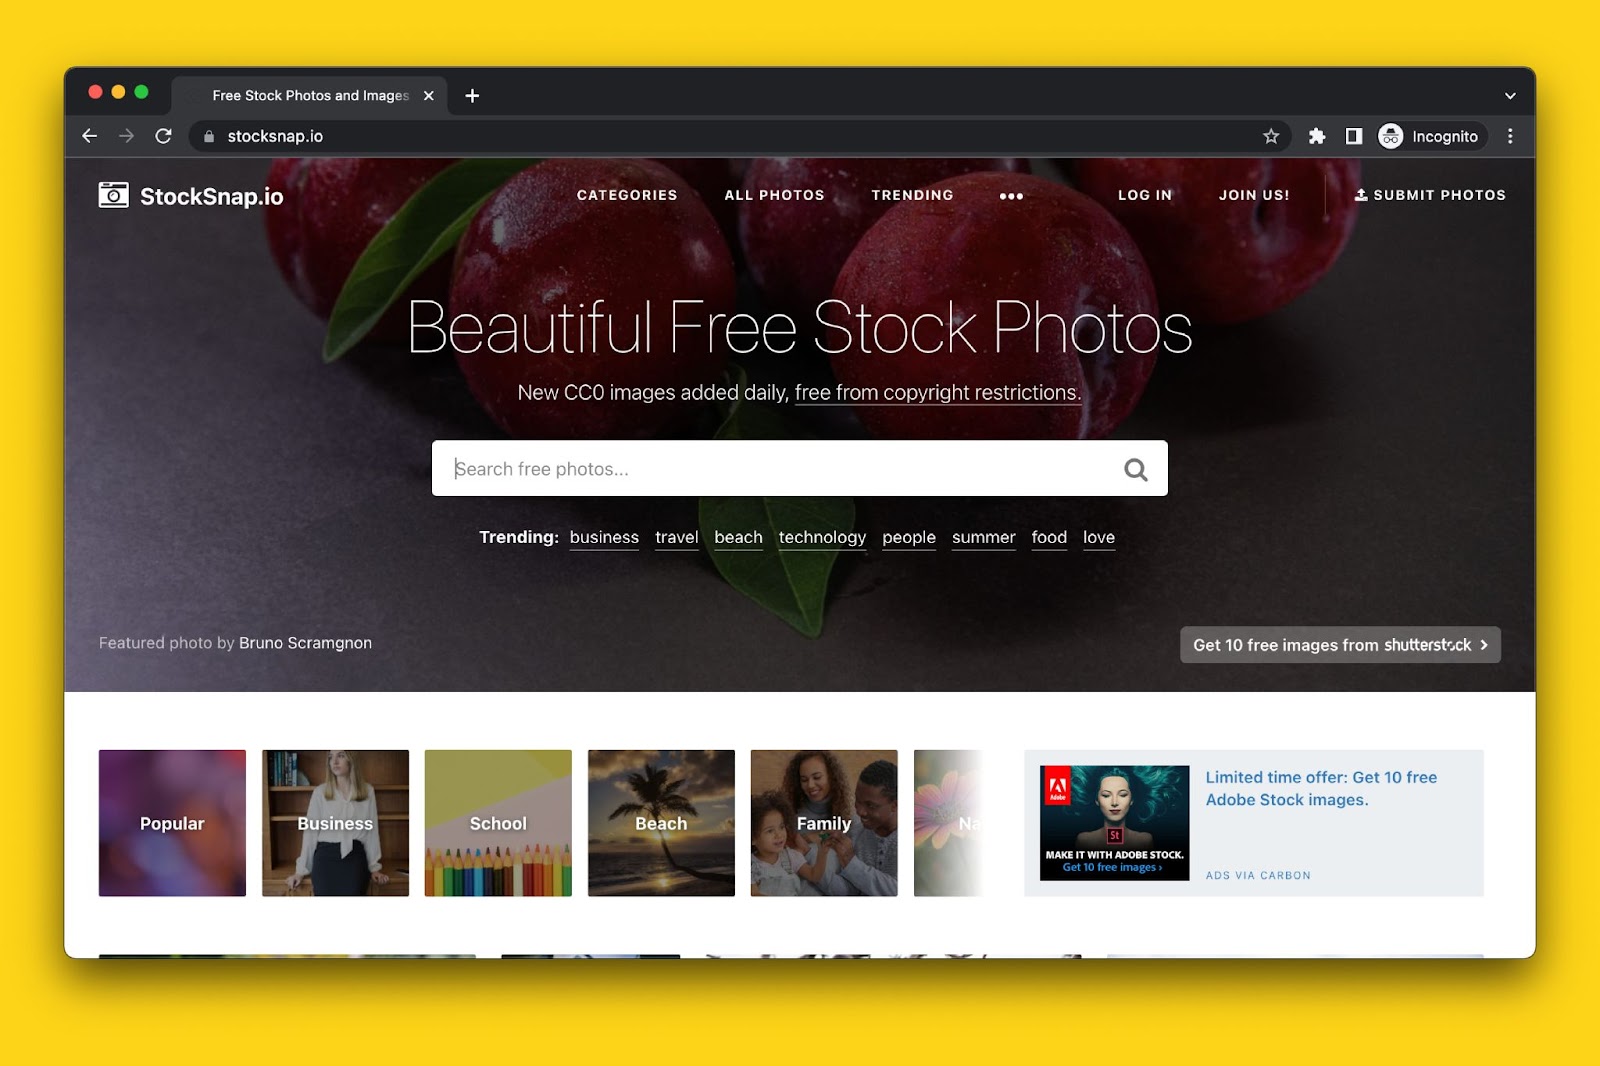Click the magnifying glass search icon
The width and height of the screenshot is (1600, 1066).
[x=1135, y=469]
